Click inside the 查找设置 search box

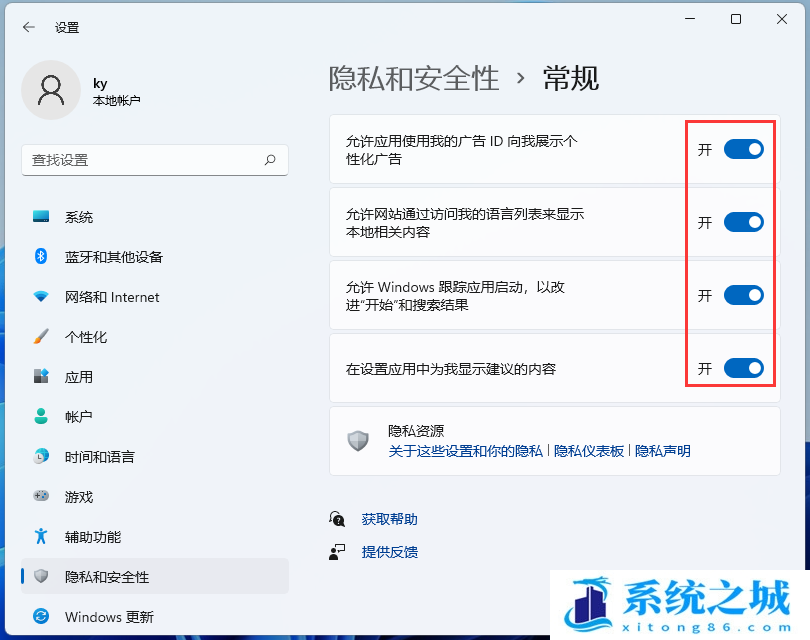(x=140, y=160)
